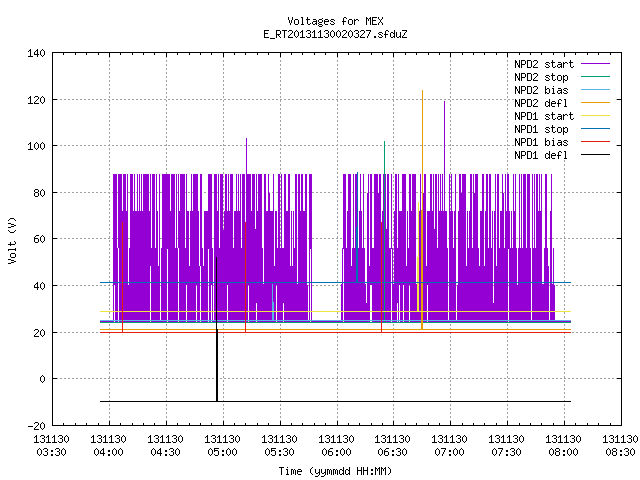The height and width of the screenshot is (480, 640).
Task: Click the x-axis tick label 07:30
Action: coord(506,453)
